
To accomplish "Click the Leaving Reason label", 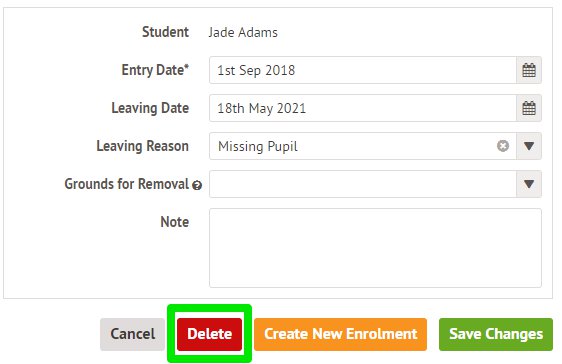I will tap(143, 146).
